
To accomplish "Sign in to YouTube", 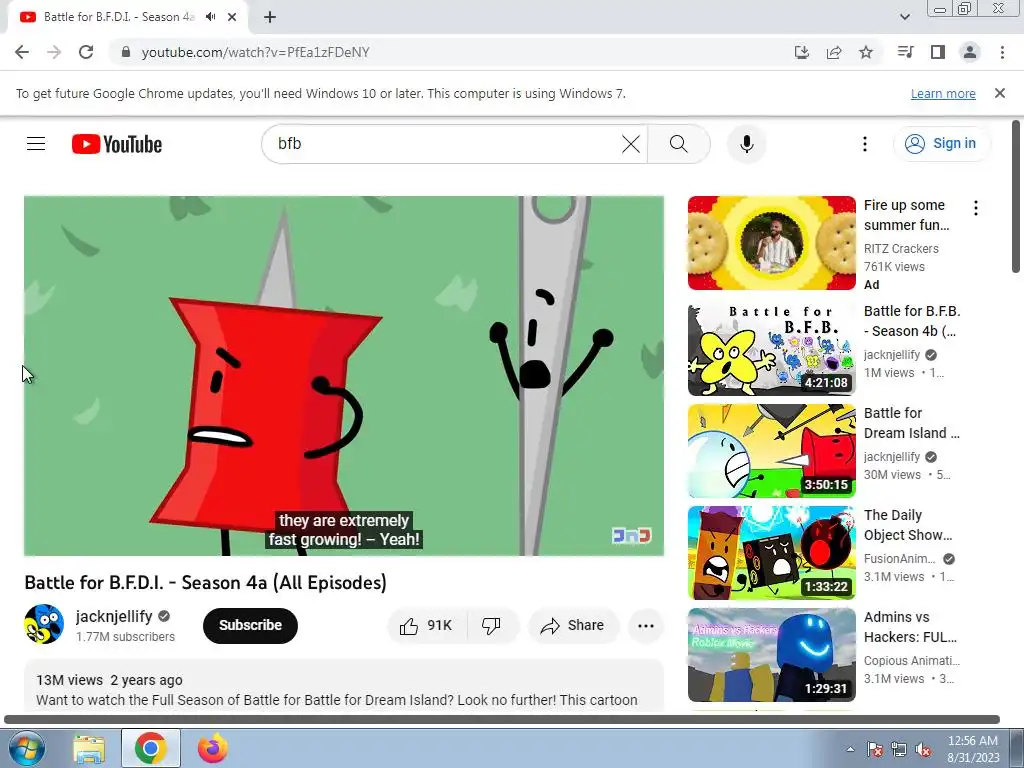I will point(941,144).
